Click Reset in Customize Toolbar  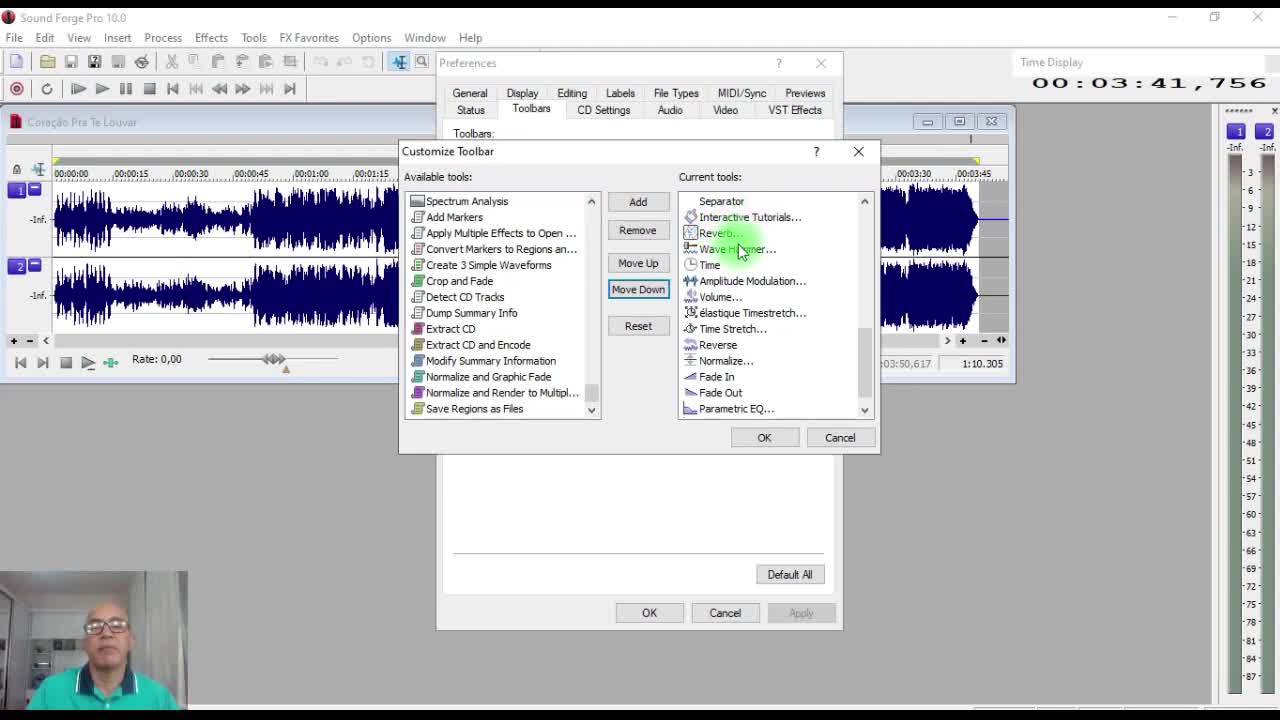coord(638,326)
